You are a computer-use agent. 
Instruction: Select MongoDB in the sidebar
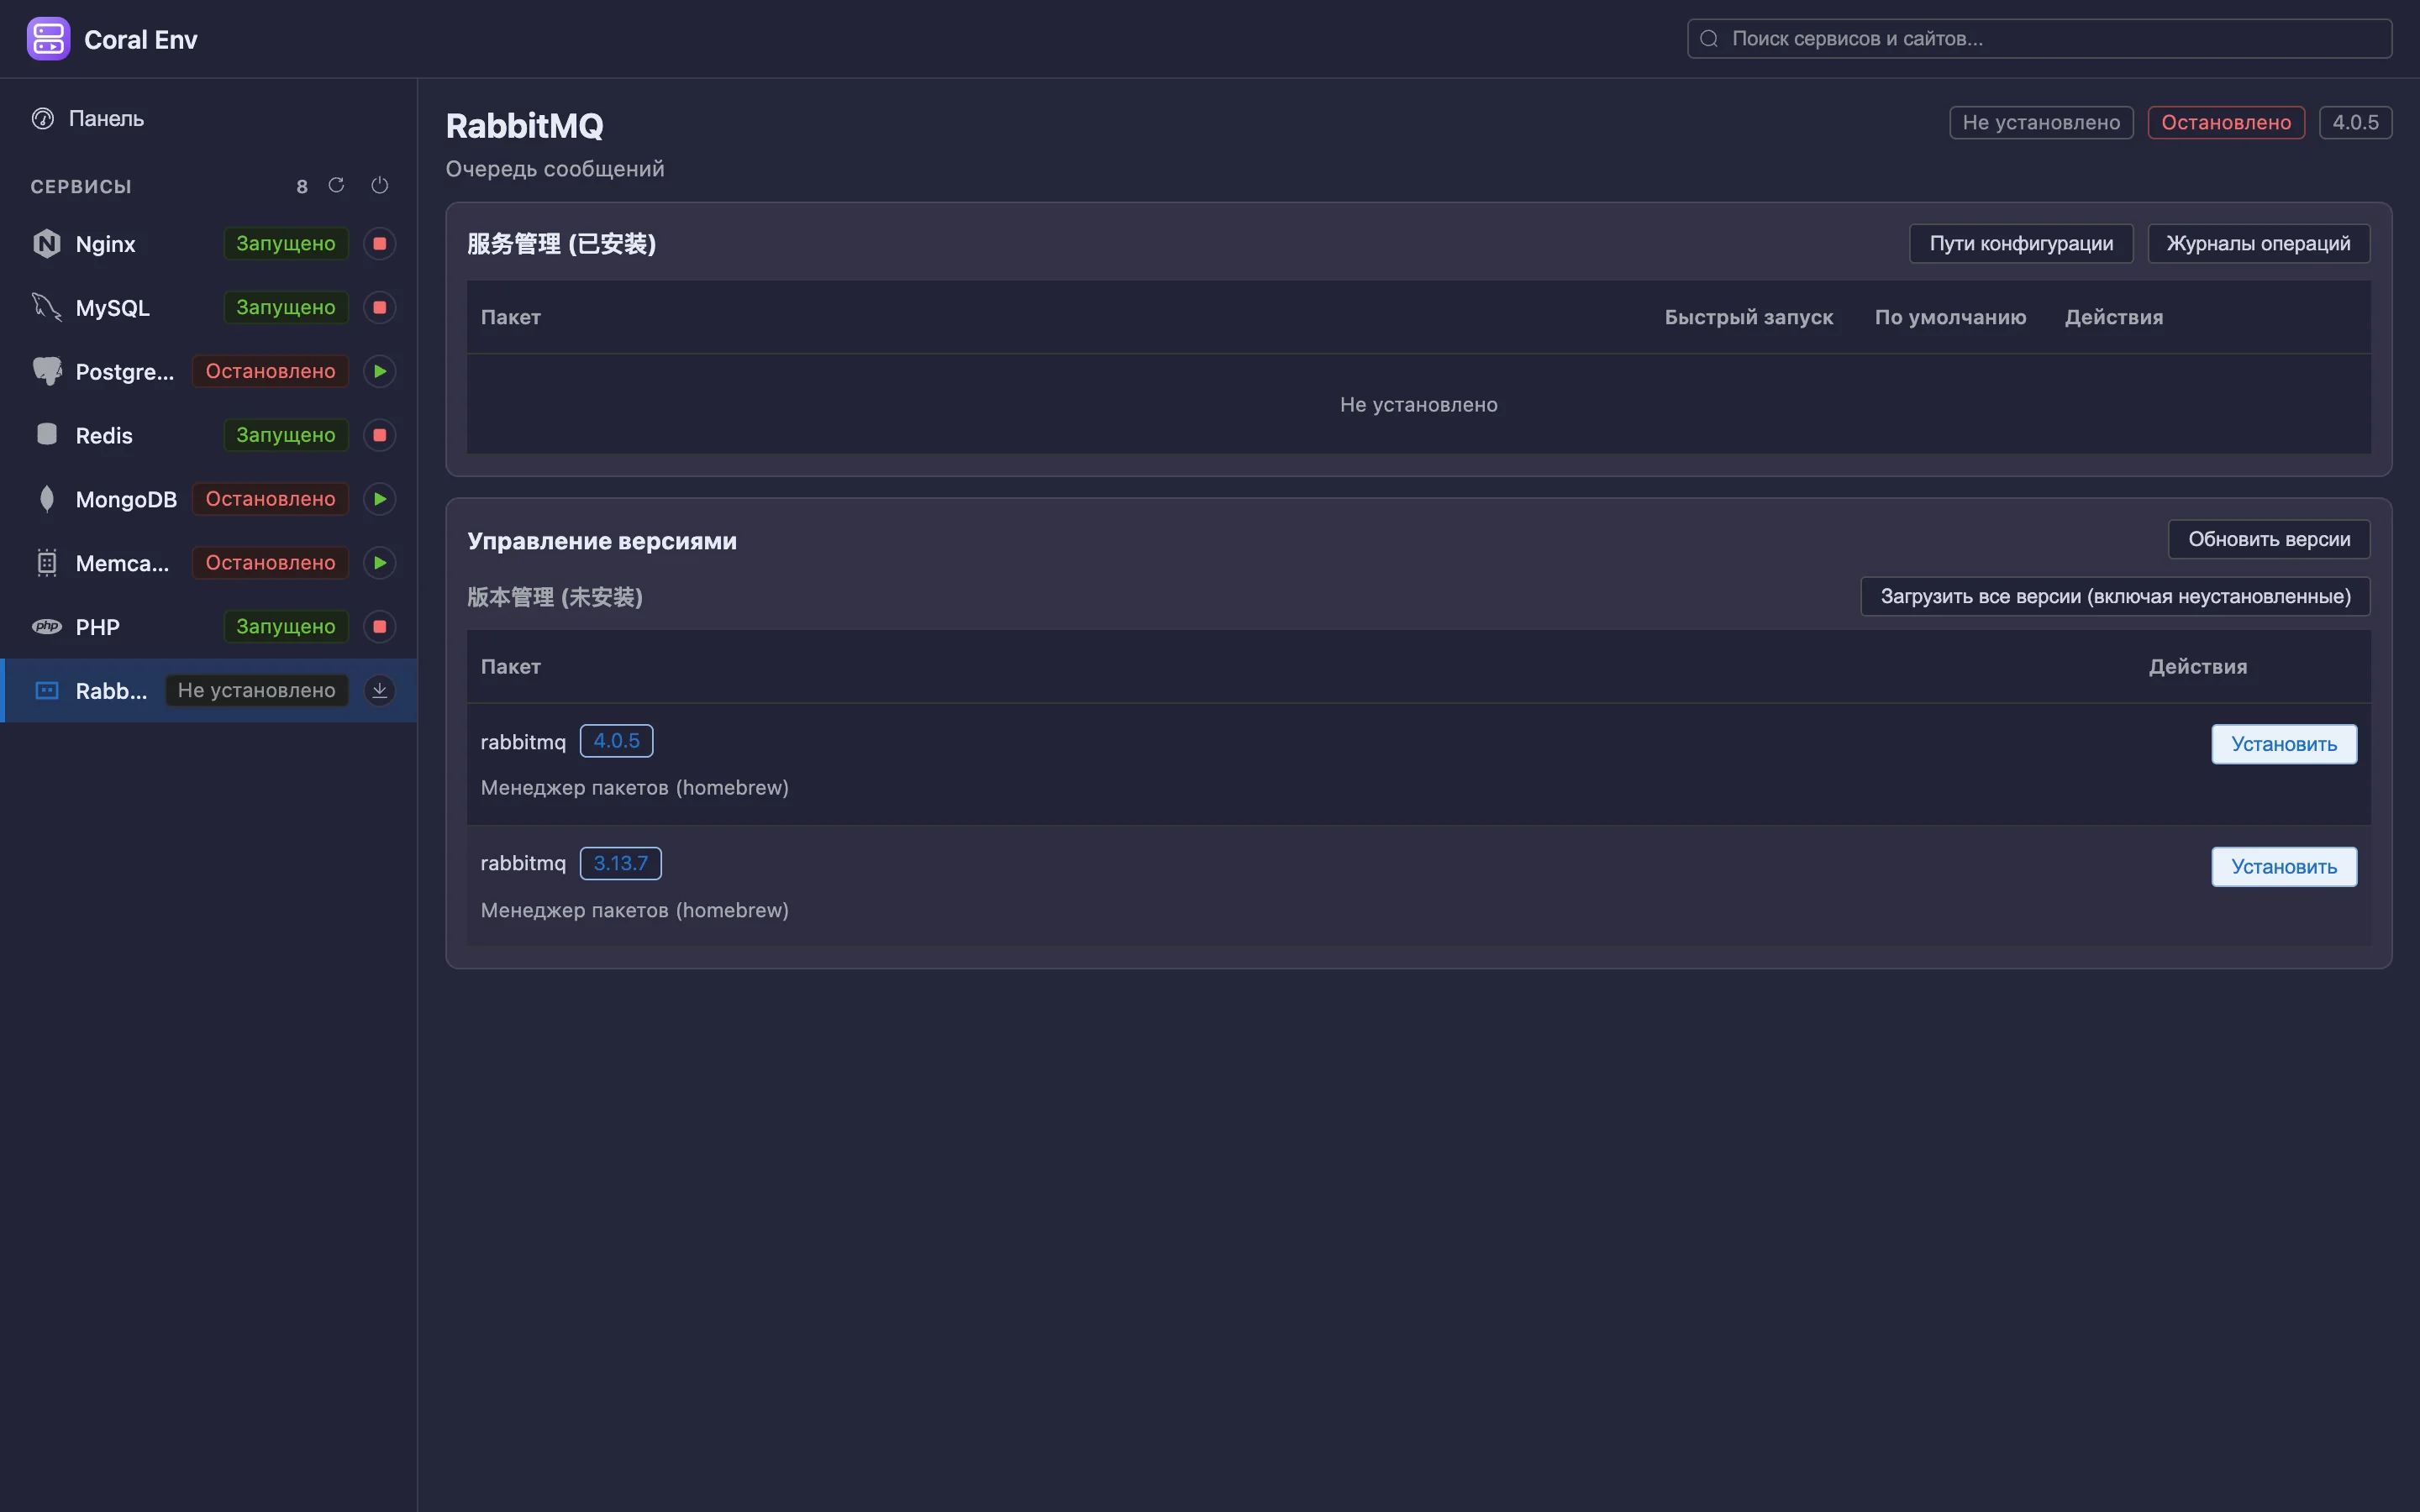(208, 499)
